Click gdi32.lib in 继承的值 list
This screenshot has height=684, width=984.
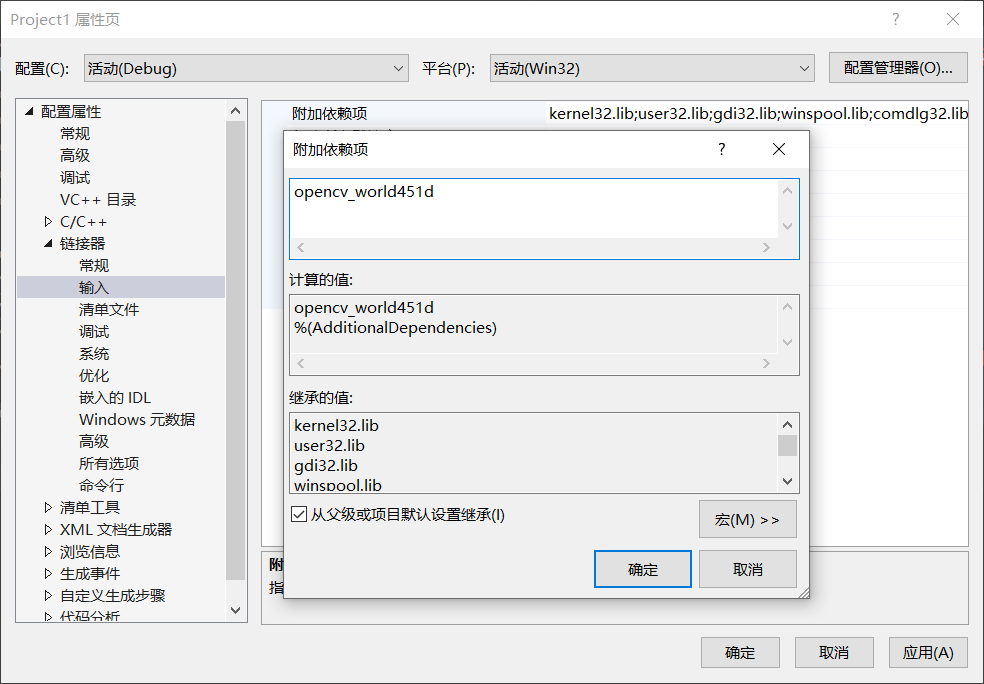coord(326,466)
